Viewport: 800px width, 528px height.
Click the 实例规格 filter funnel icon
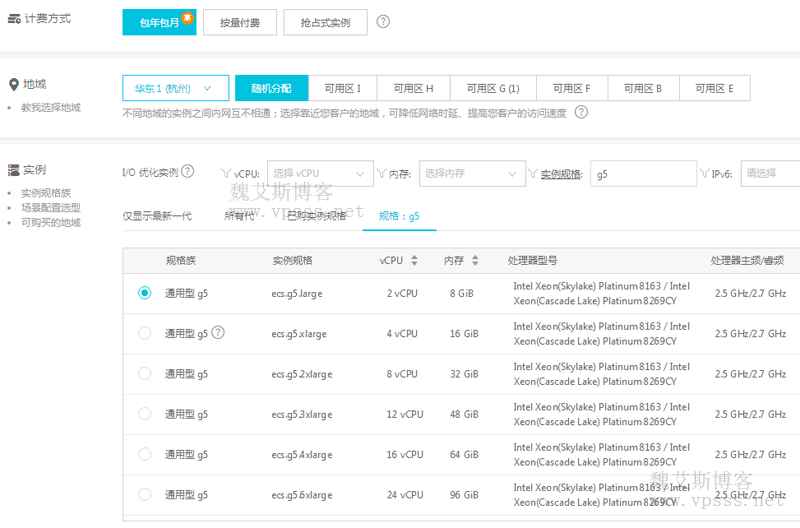(533, 174)
